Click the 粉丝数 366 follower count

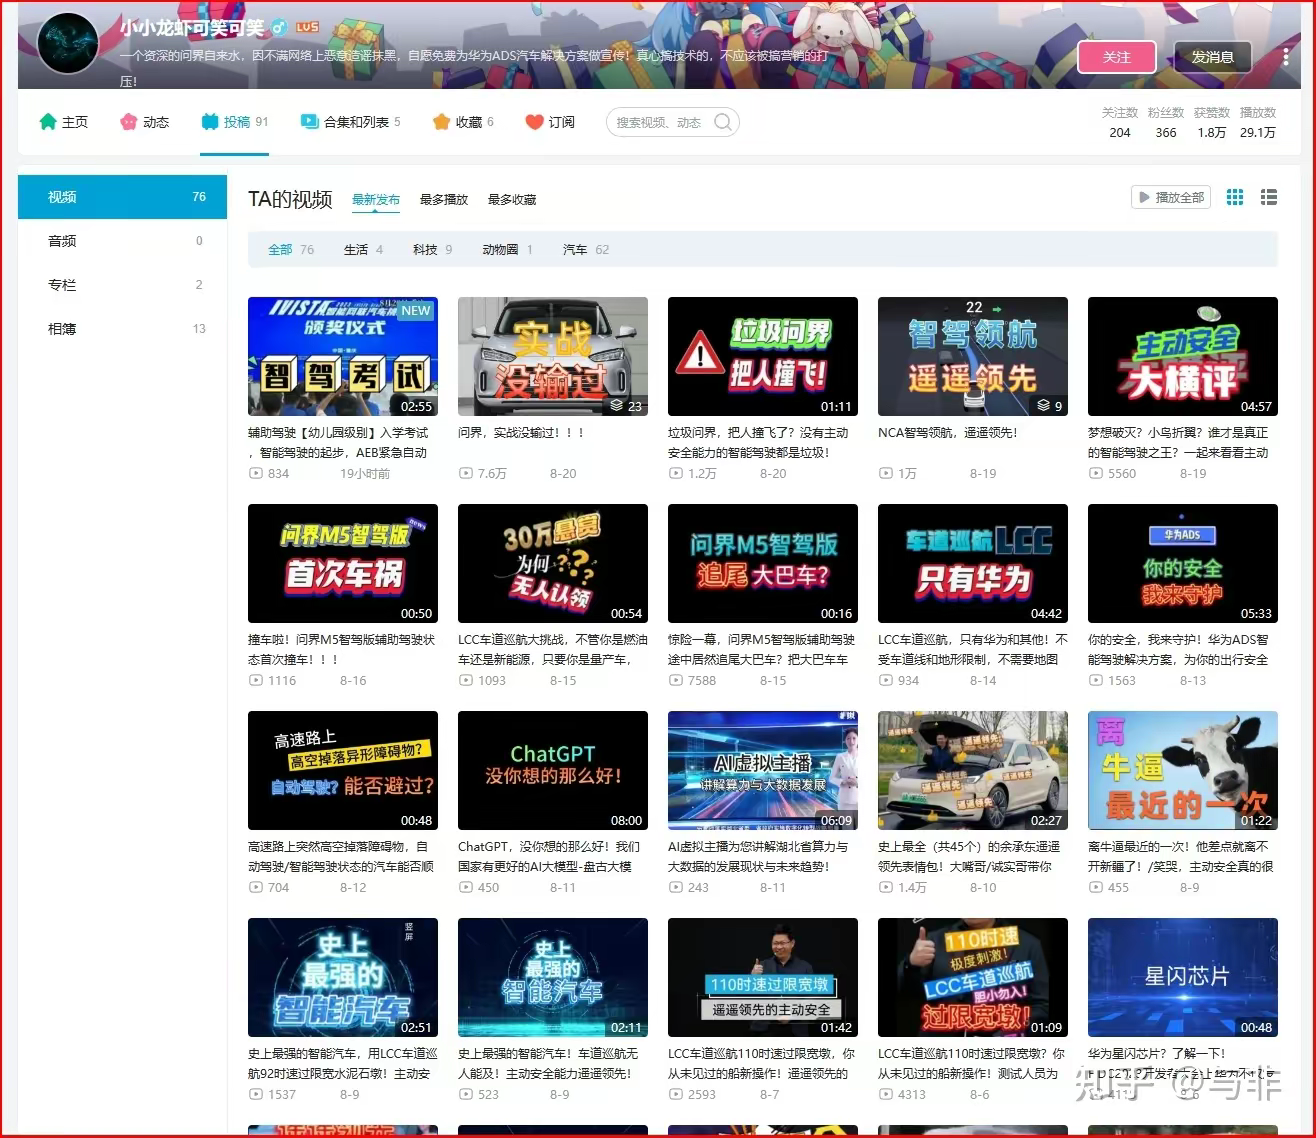1165,123
